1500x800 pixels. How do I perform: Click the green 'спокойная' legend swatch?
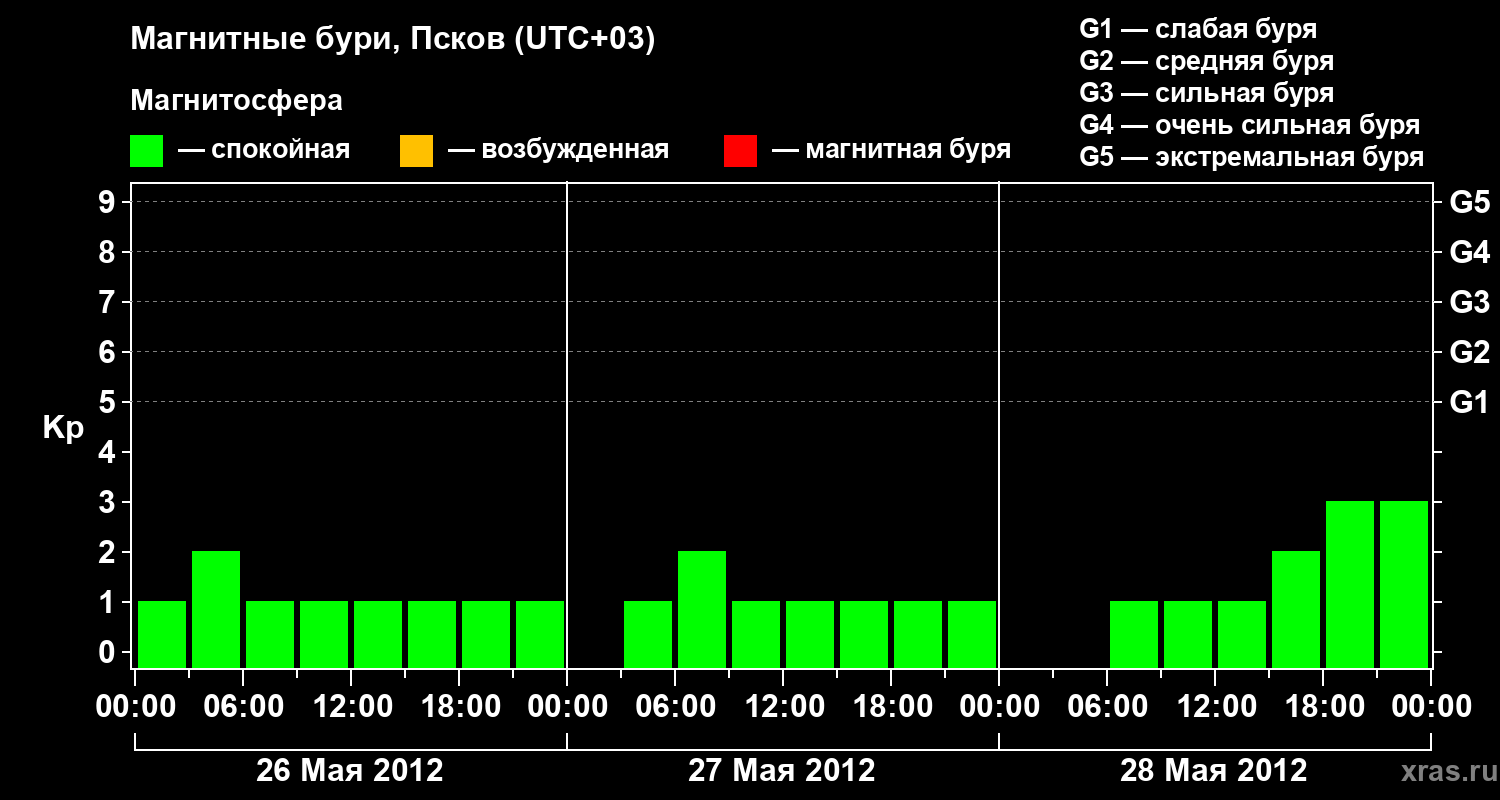coord(146,151)
